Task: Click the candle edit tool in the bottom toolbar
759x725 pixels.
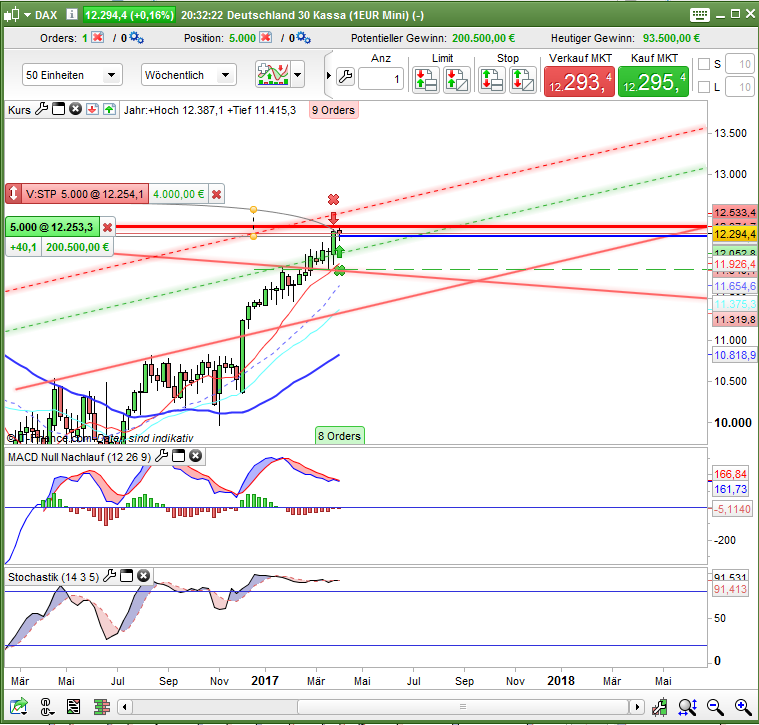Action: [660, 708]
